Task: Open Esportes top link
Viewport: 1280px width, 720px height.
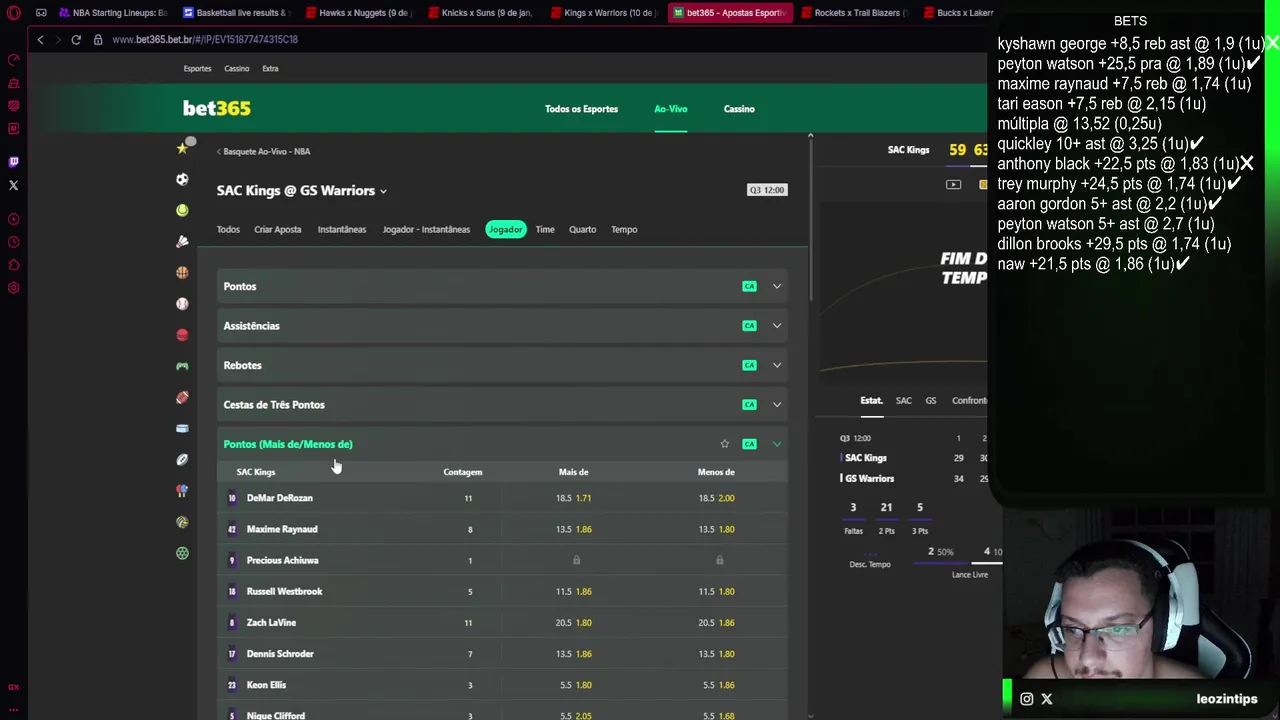Action: coord(197,68)
